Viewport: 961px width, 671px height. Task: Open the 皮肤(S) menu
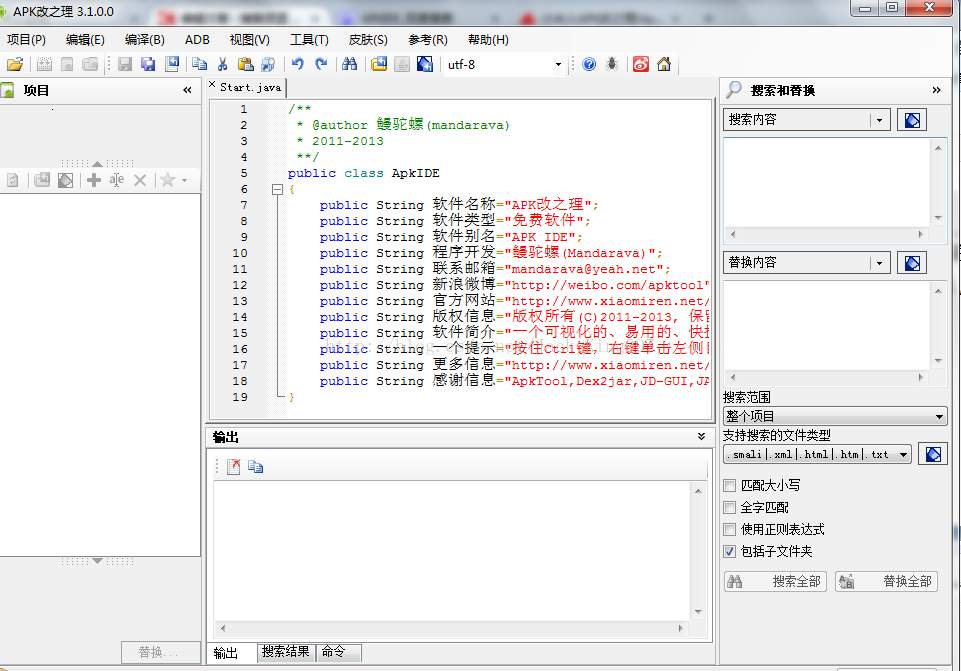[x=368, y=40]
